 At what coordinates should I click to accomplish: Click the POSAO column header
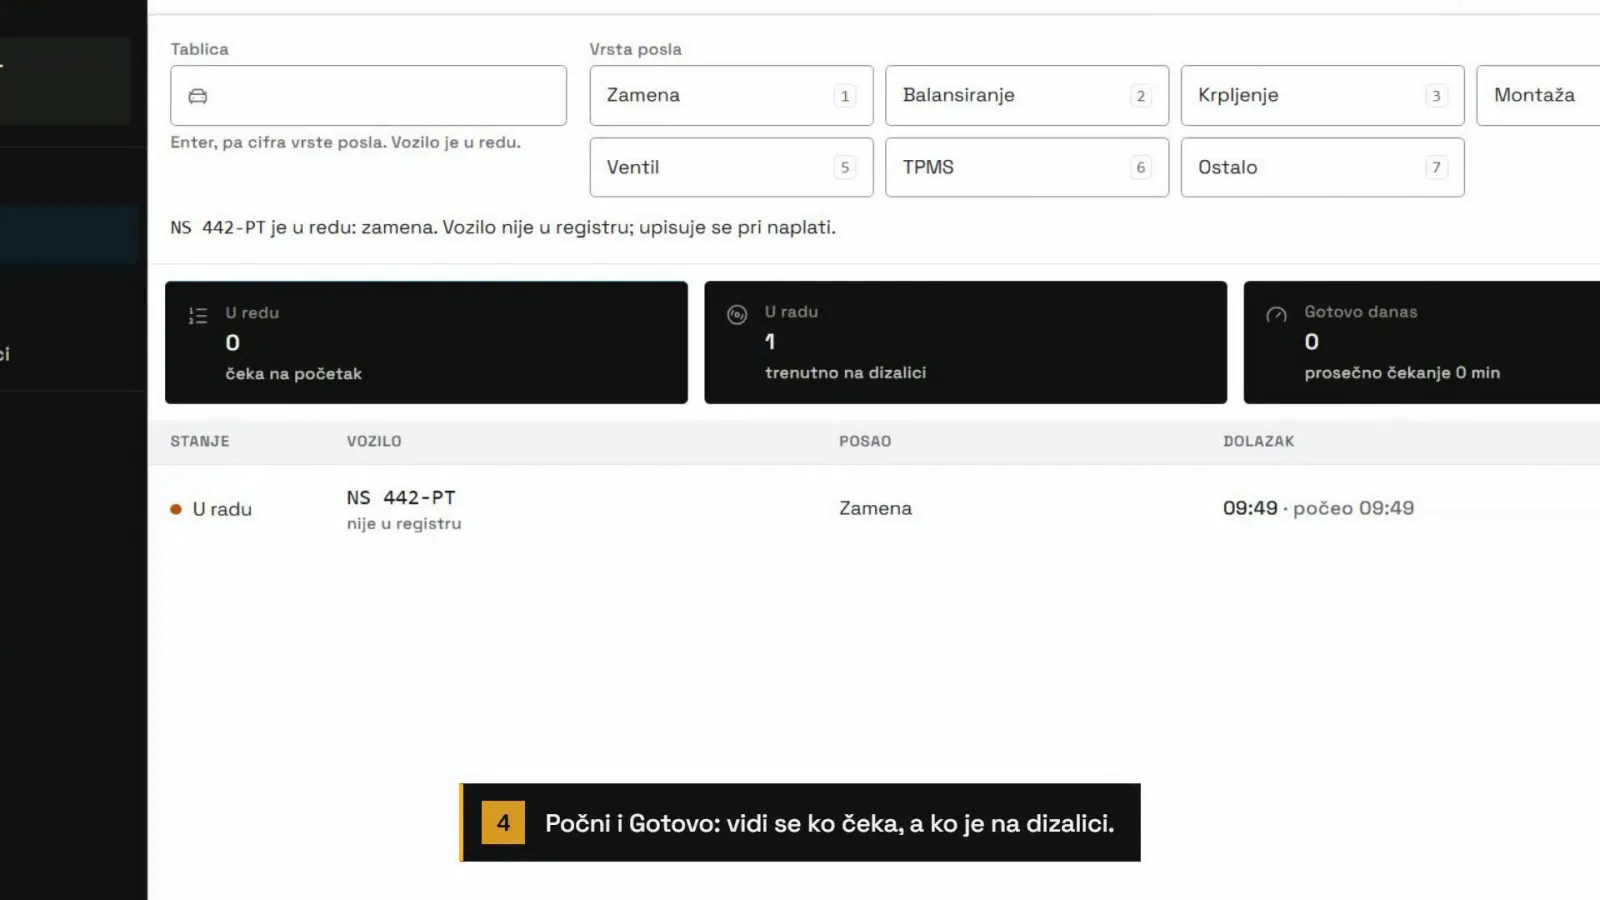tap(865, 441)
